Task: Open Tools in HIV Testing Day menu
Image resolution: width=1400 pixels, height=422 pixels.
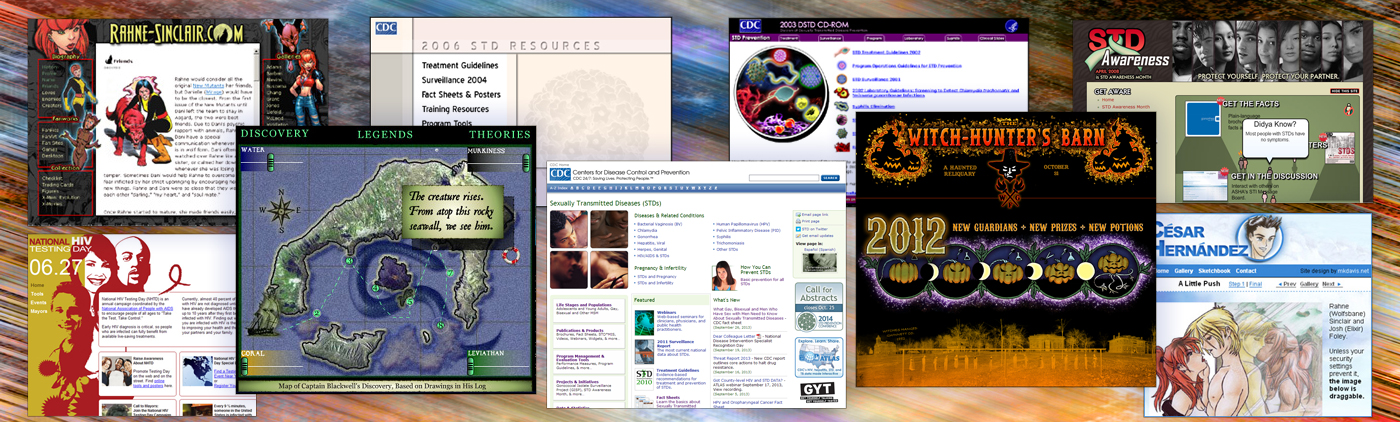Action: click(37, 294)
